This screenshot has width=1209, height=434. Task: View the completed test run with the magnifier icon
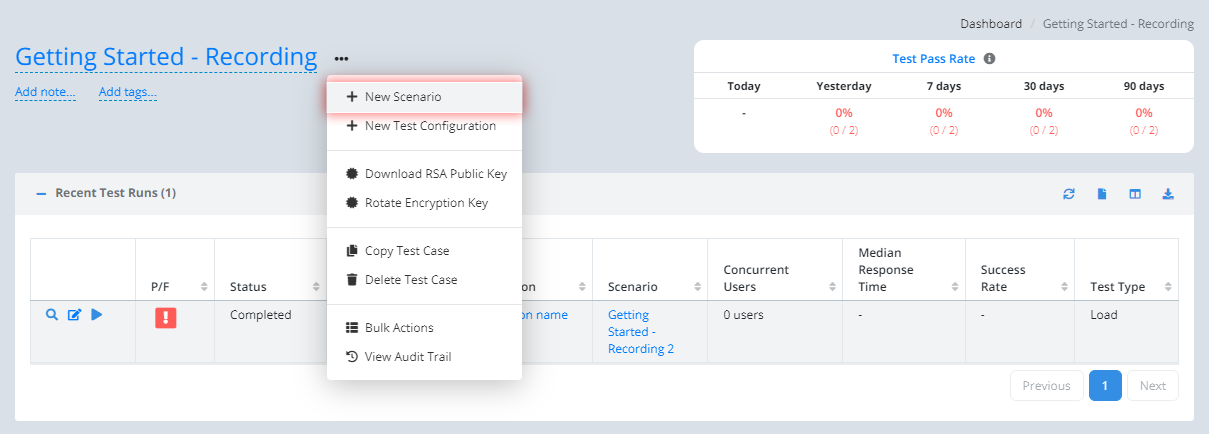click(52, 314)
